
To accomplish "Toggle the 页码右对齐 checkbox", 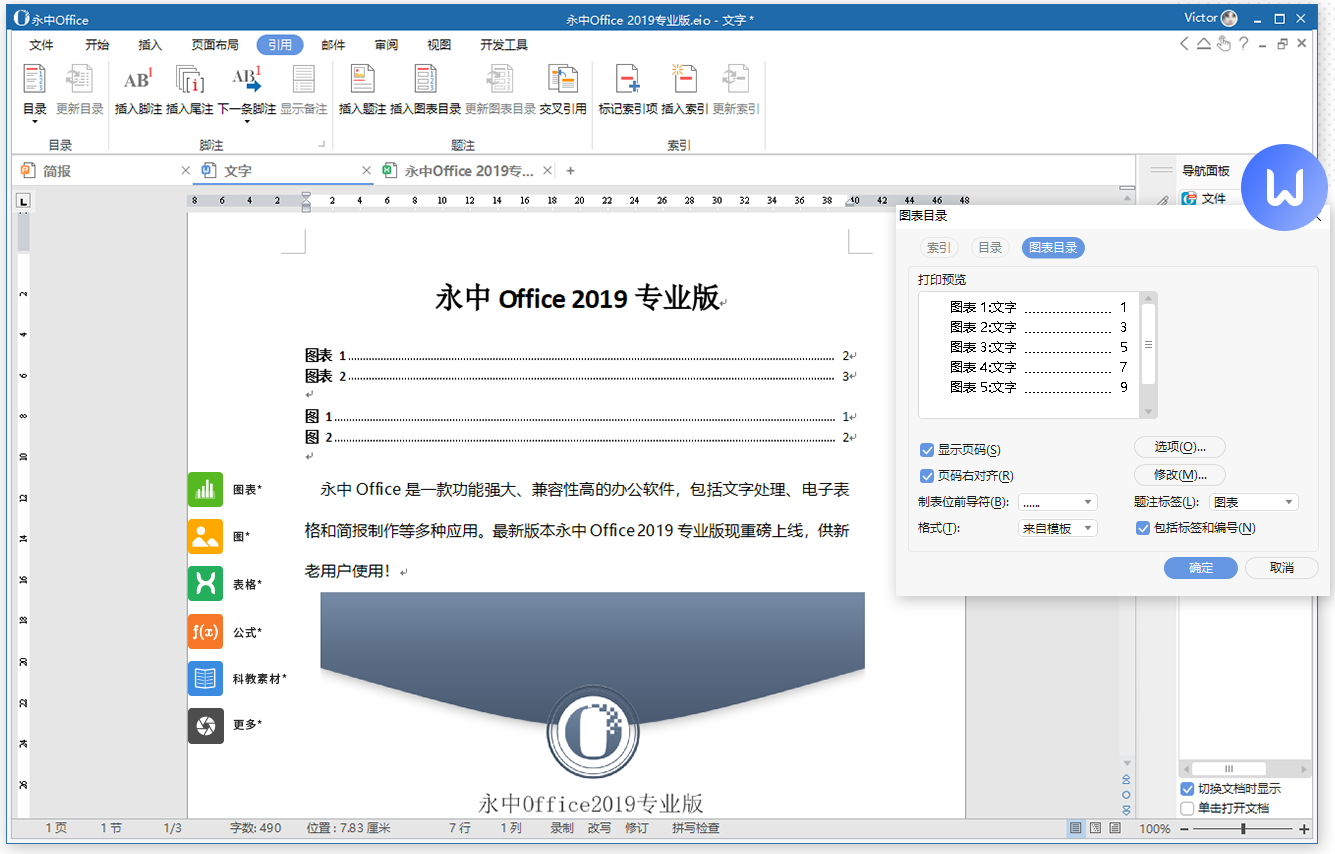I will tap(927, 476).
